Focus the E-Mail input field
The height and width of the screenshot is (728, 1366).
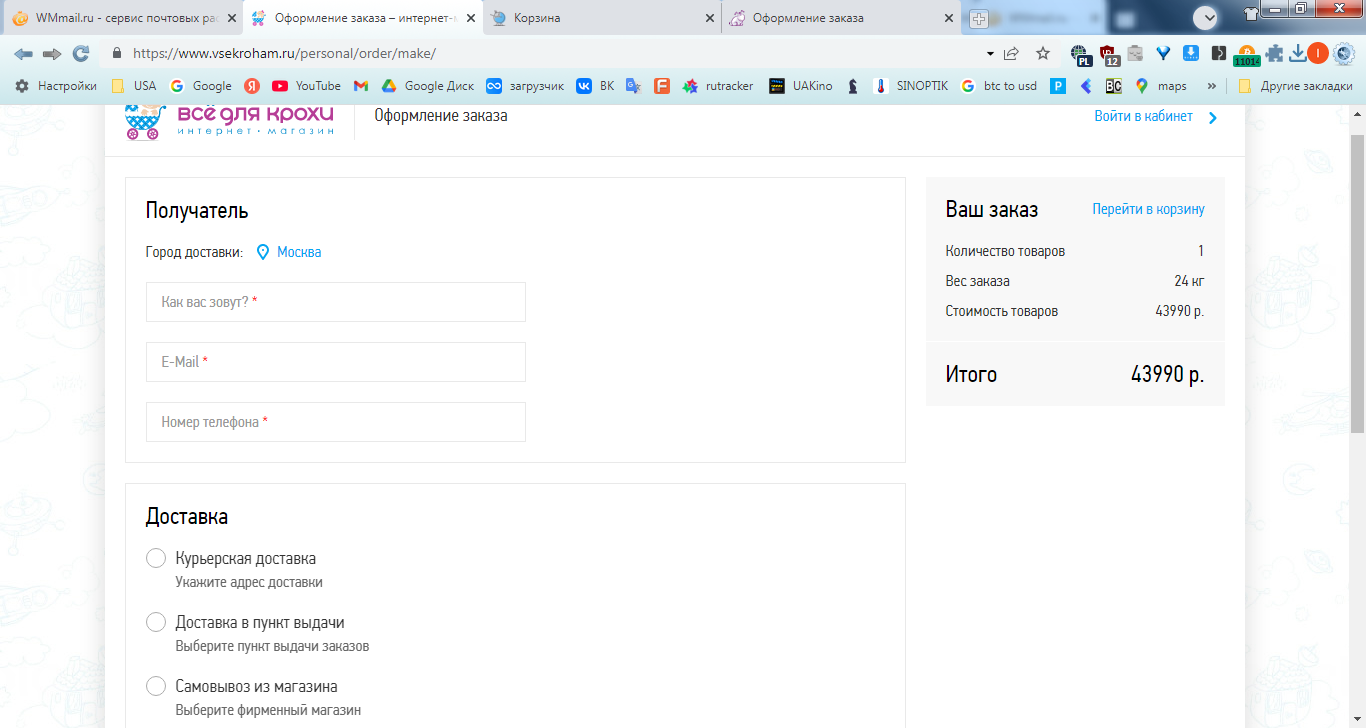336,362
